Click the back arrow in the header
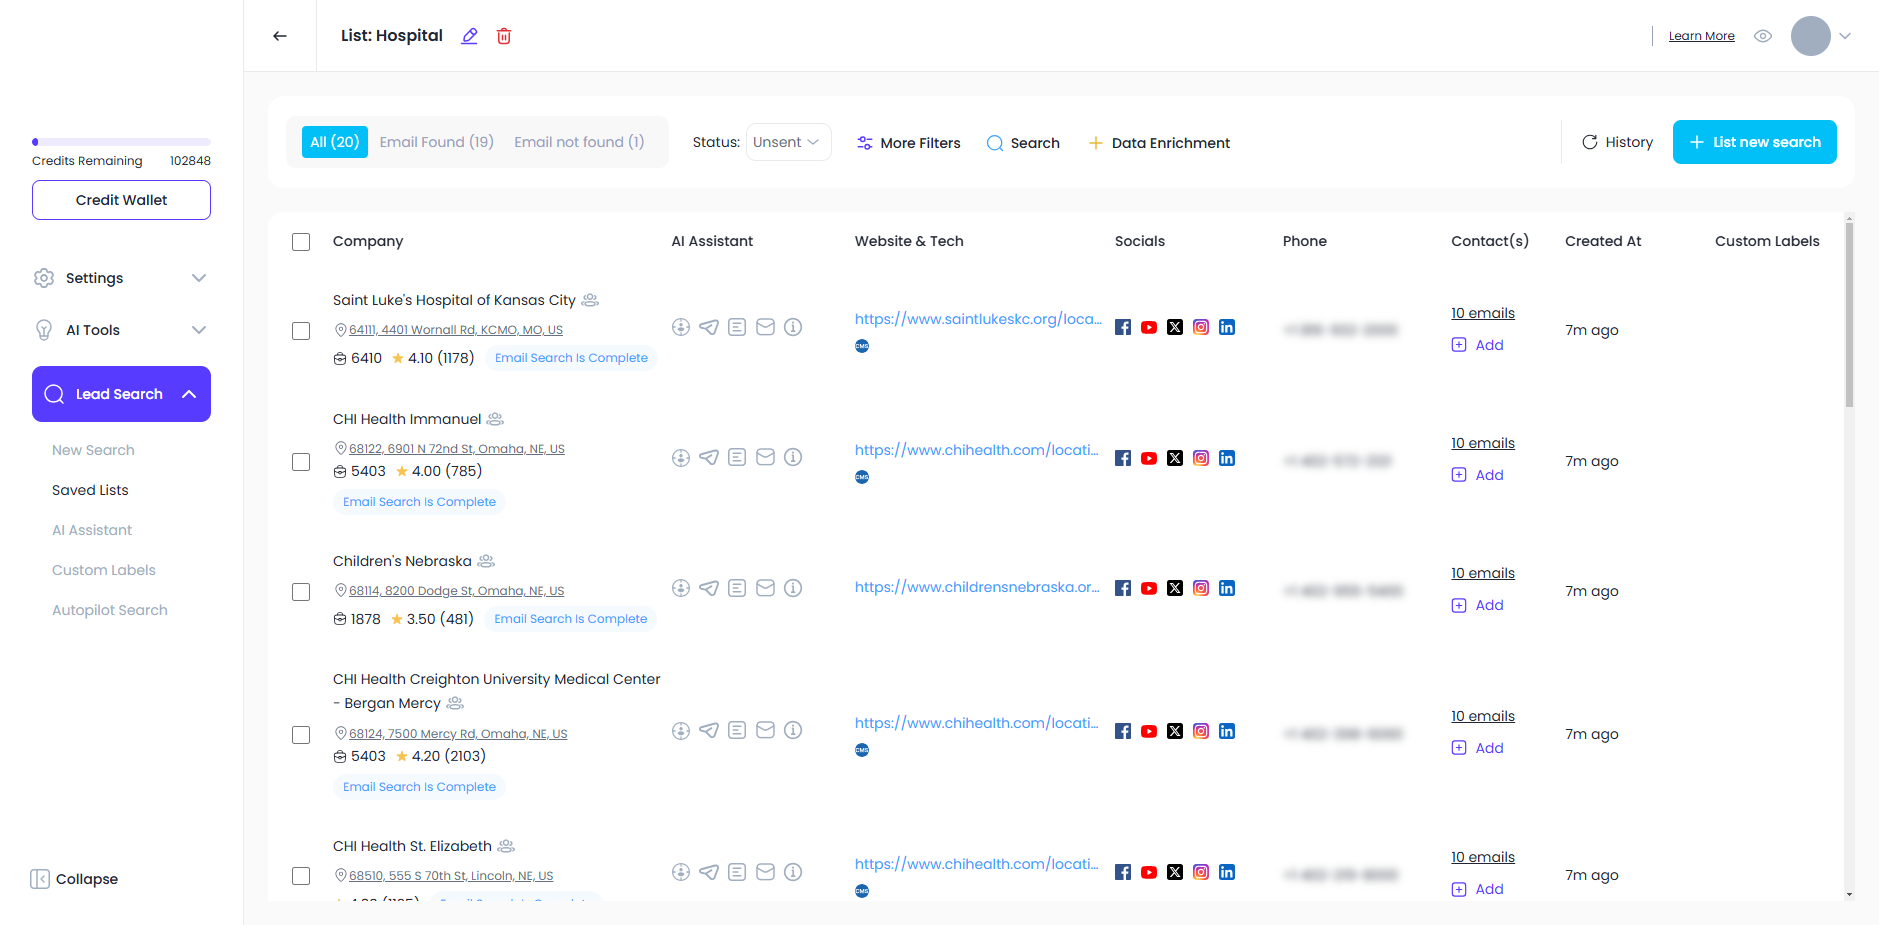Viewport: 1879px width, 925px height. 280,36
